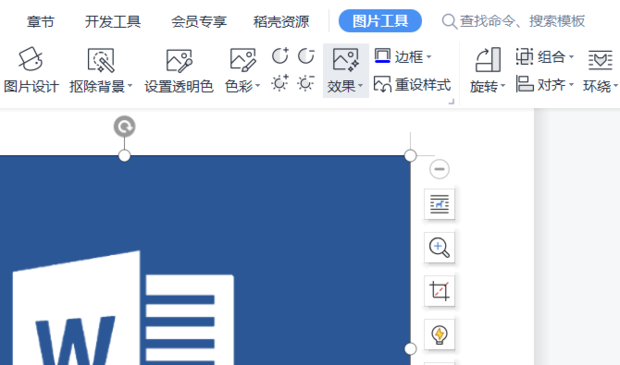Decrease image contrast with the minus icon
The height and width of the screenshot is (365, 620).
tap(306, 56)
